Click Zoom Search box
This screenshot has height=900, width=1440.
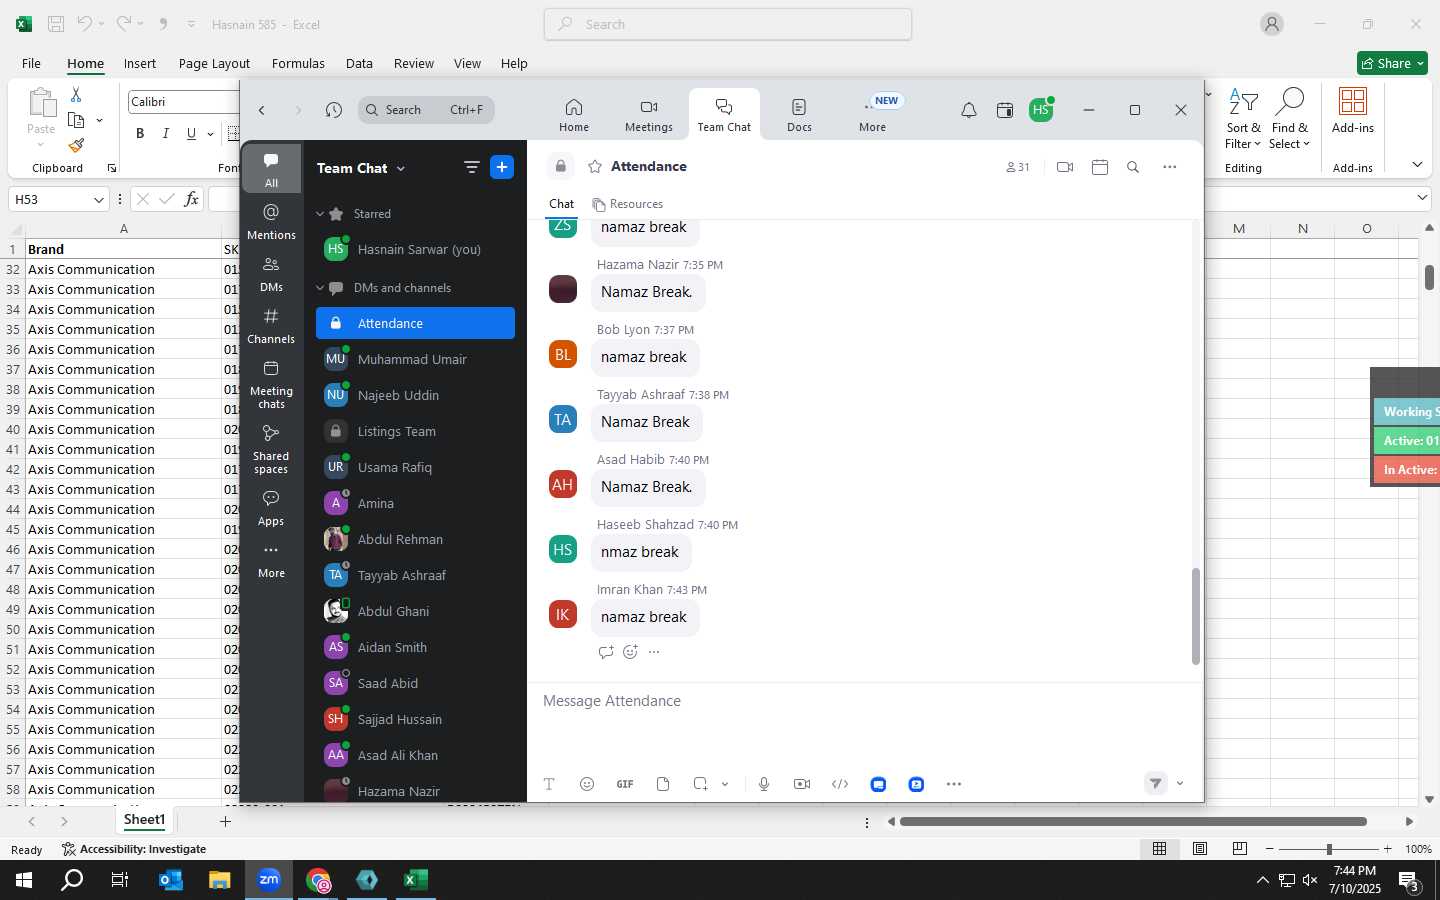pyautogui.click(x=426, y=110)
